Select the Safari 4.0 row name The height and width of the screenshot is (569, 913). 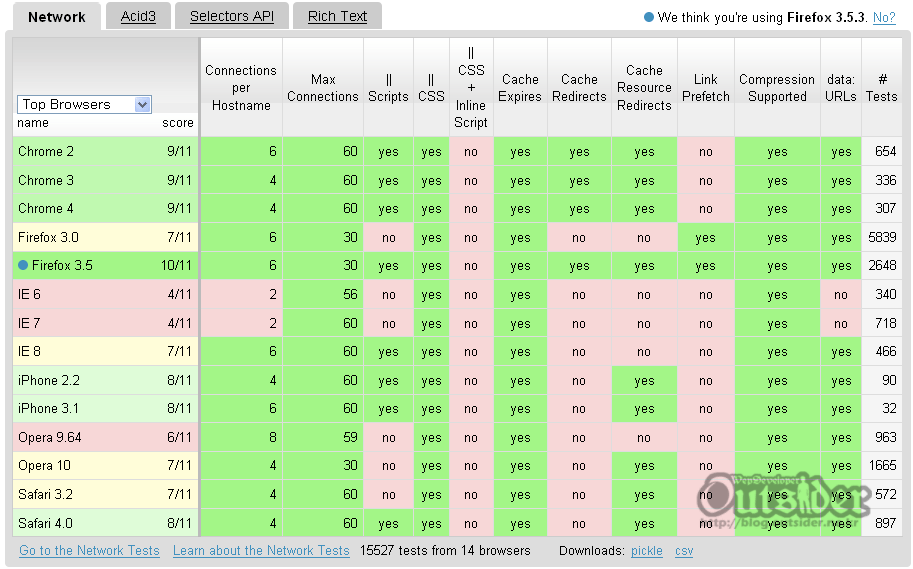point(45,523)
